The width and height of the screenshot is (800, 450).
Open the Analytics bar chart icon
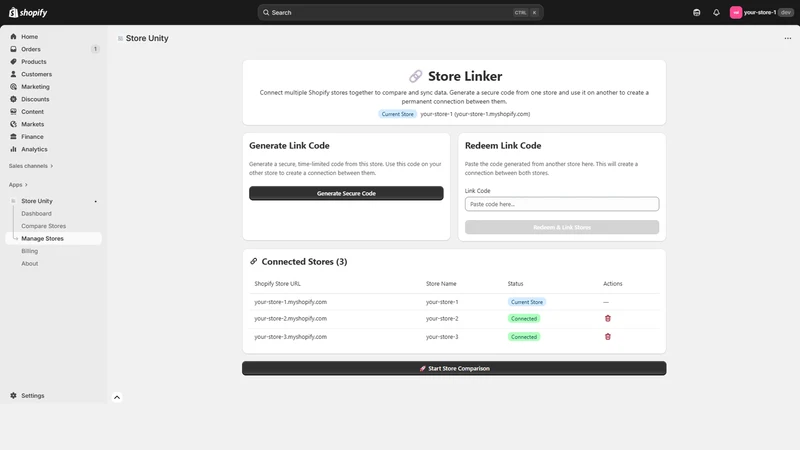pyautogui.click(x=13, y=149)
